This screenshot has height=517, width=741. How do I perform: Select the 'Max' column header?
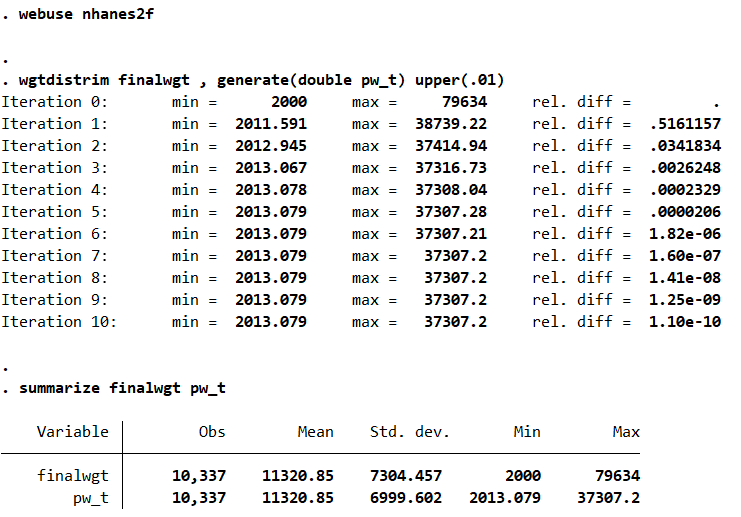626,432
